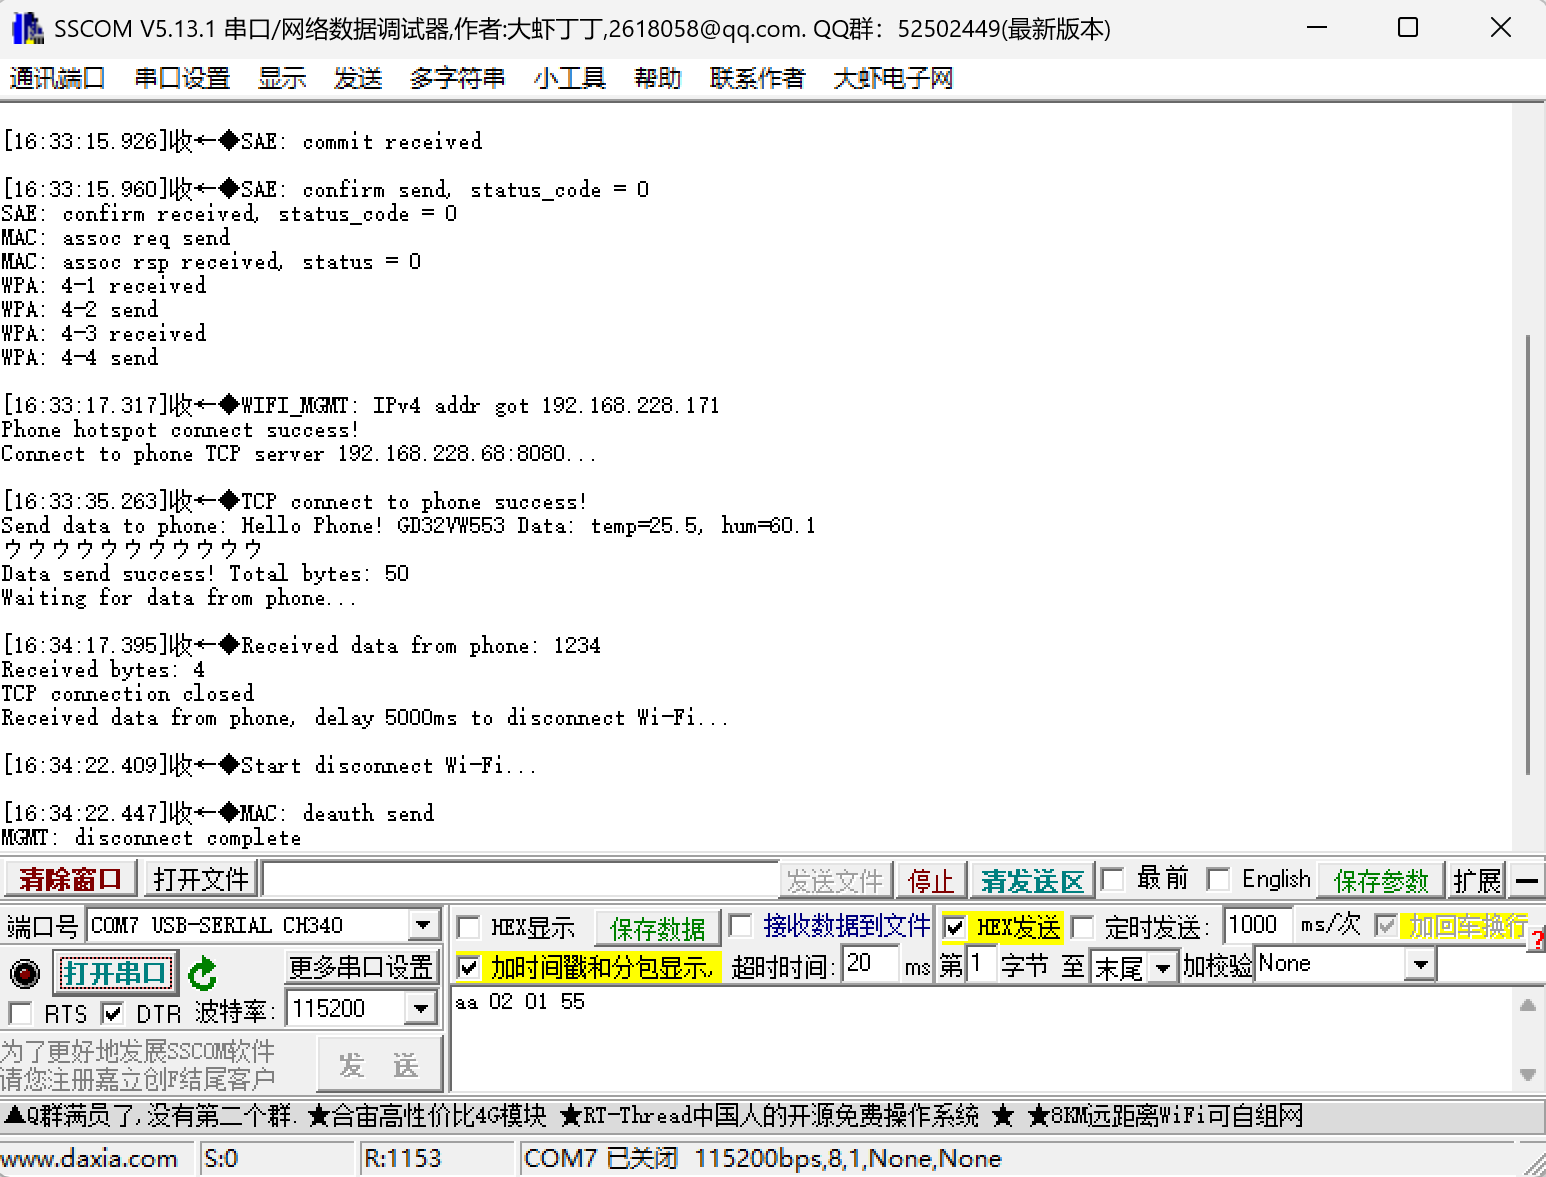Uncheck the DTR checkbox
The width and height of the screenshot is (1546, 1177).
[x=113, y=1013]
